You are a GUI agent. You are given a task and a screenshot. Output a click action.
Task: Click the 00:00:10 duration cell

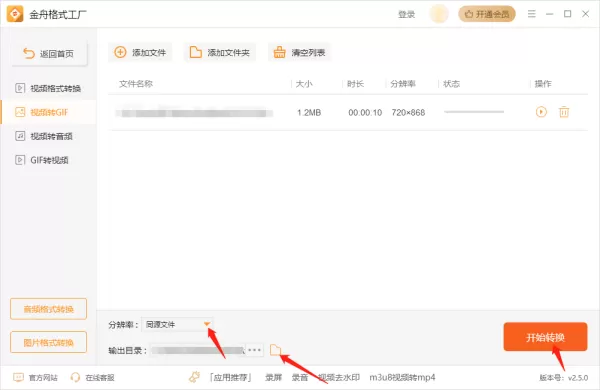click(365, 113)
